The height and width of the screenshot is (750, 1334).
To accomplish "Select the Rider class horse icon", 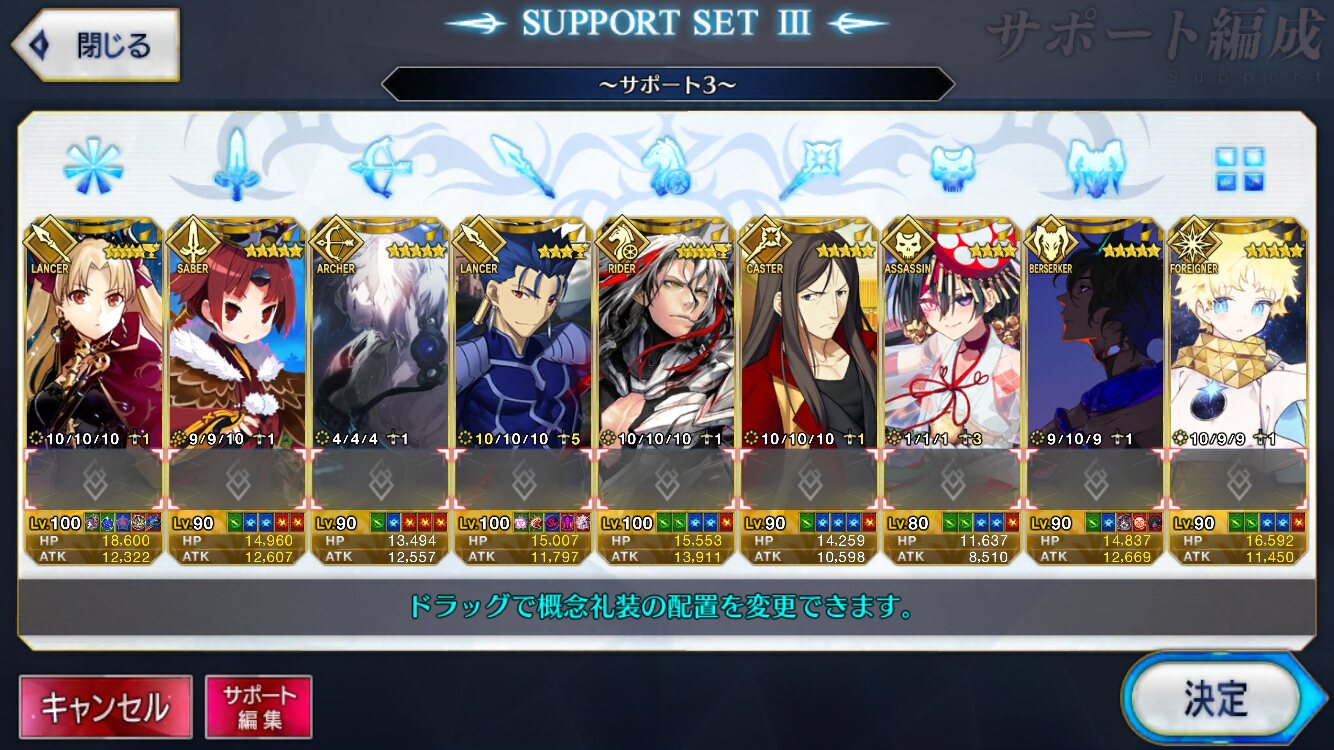I will click(665, 166).
